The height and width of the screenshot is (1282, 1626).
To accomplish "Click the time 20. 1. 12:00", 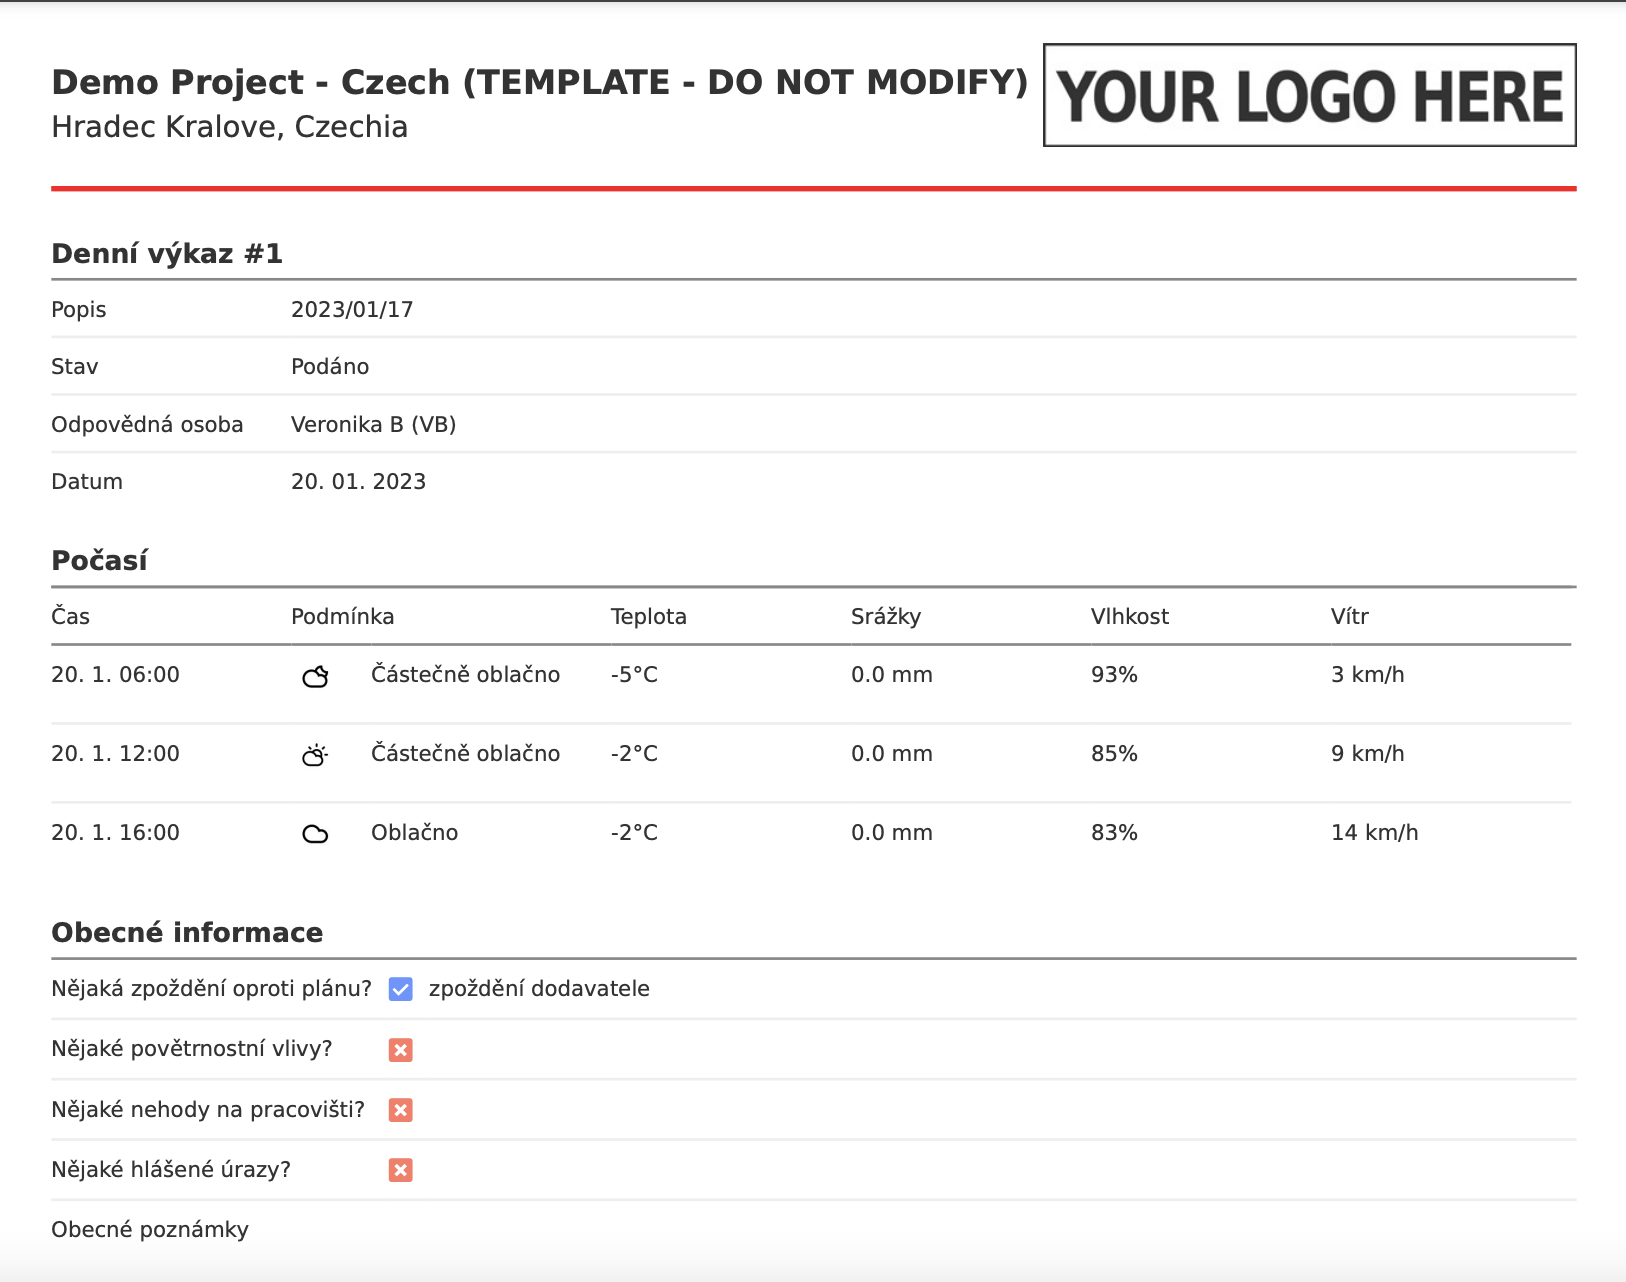I will pos(116,754).
